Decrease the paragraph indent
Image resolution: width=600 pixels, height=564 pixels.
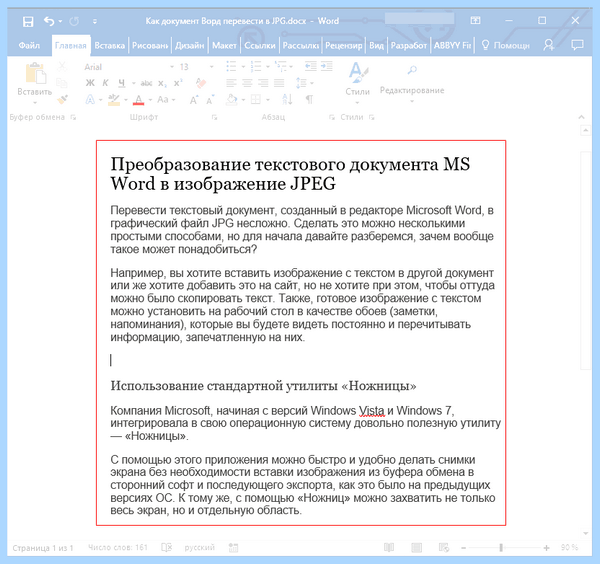click(310, 67)
